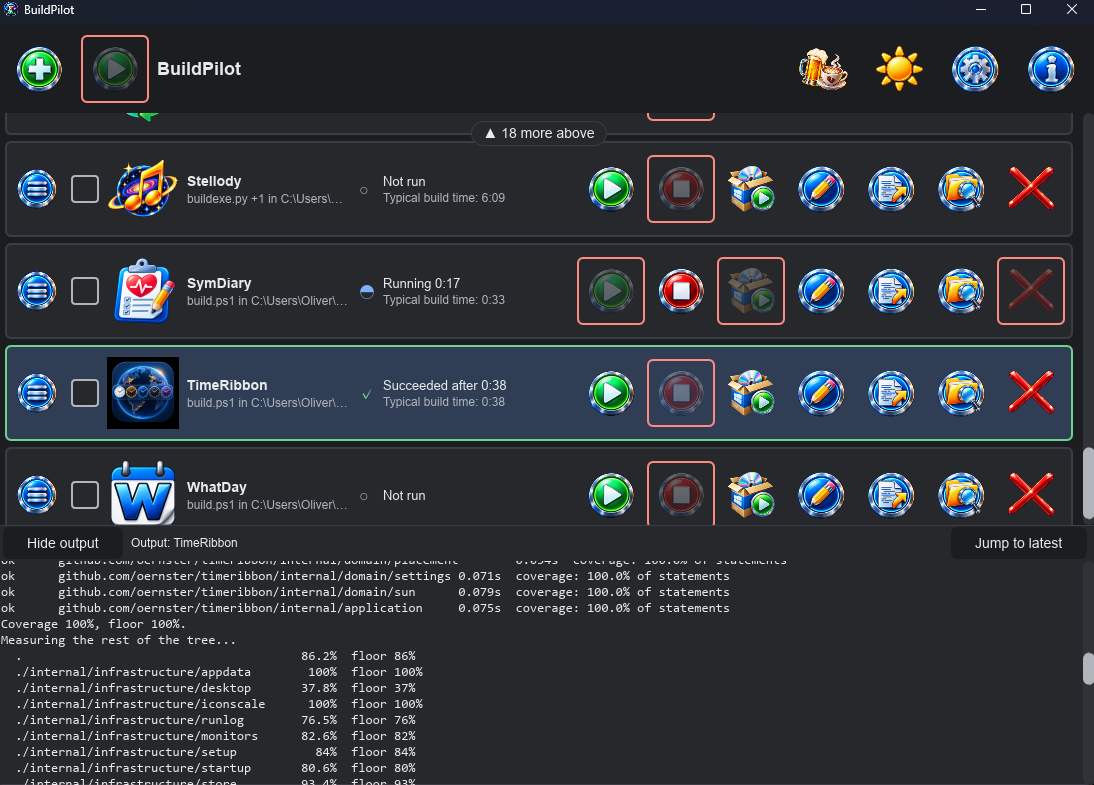Click the Stellody music planet thumbnail
The height and width of the screenshot is (785, 1094).
(x=143, y=189)
